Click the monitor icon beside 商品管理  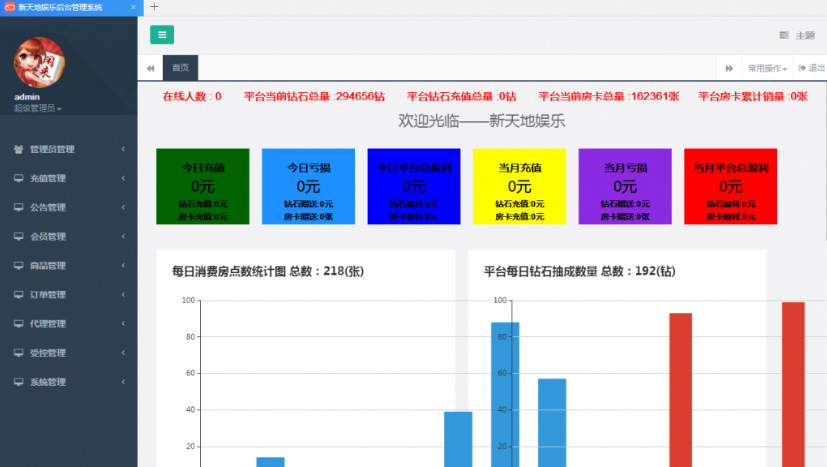point(19,265)
